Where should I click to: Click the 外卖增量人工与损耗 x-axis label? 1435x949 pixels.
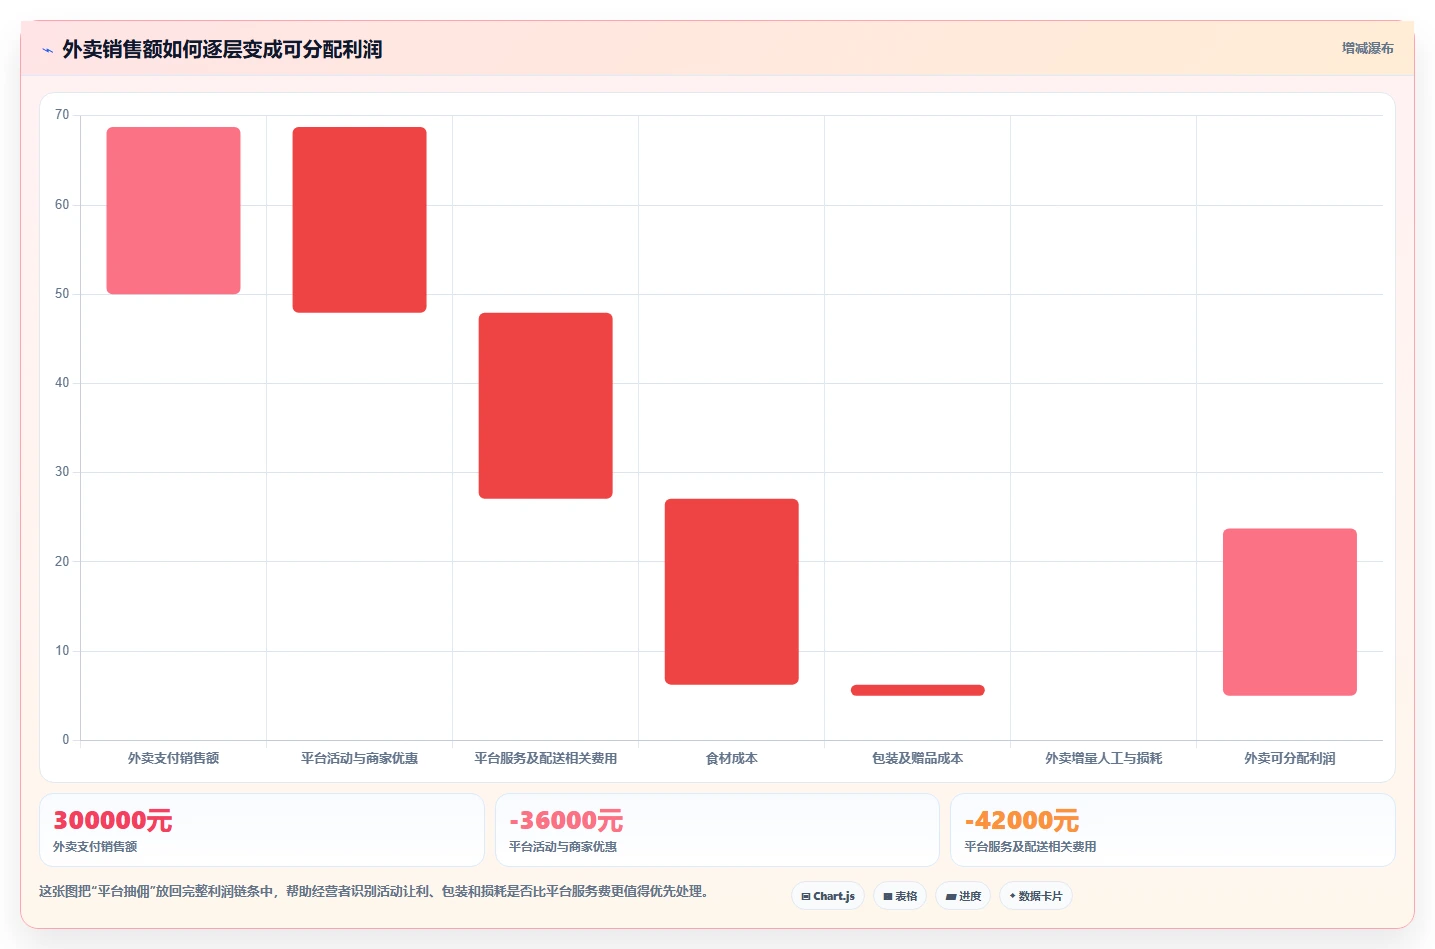pos(1104,758)
